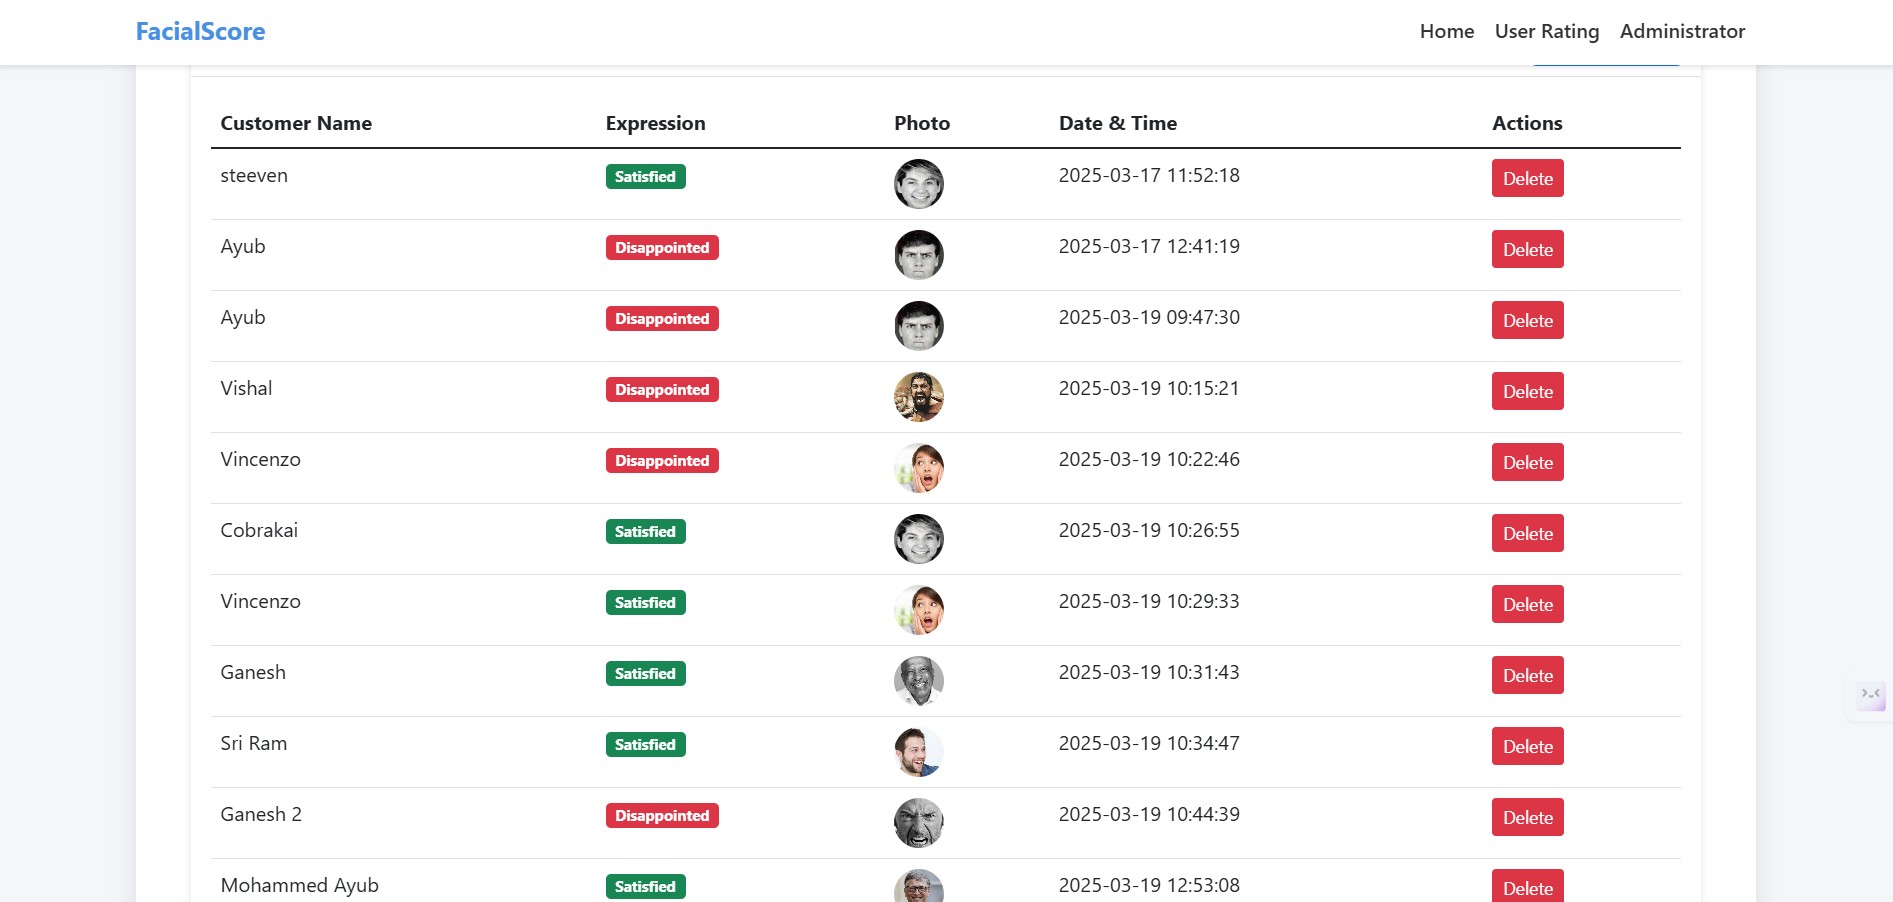Image resolution: width=1893 pixels, height=902 pixels.
Task: Open the Ganesh 2 photo
Action: pyautogui.click(x=918, y=823)
